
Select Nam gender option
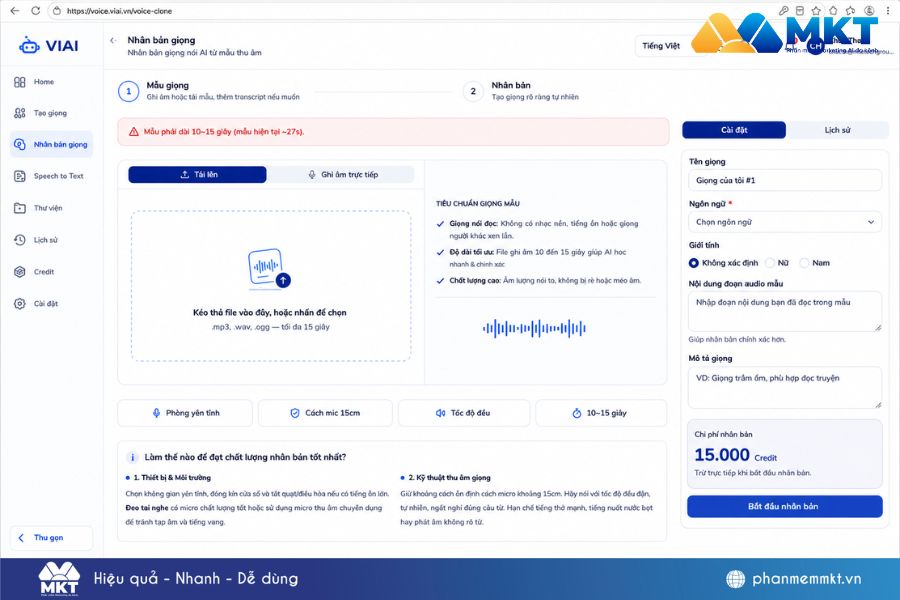[815, 263]
